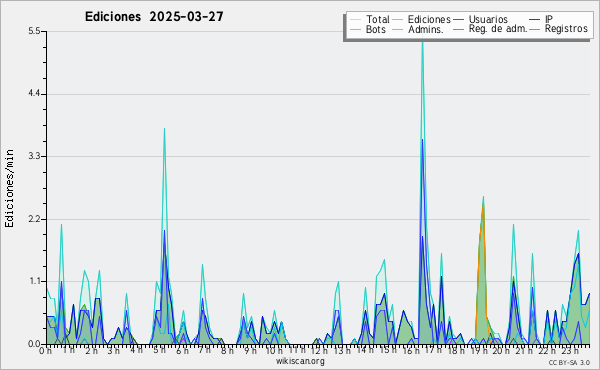The width and height of the screenshot is (600, 370).
Task: Click the green Ediciones legend color line
Action: coord(398,19)
